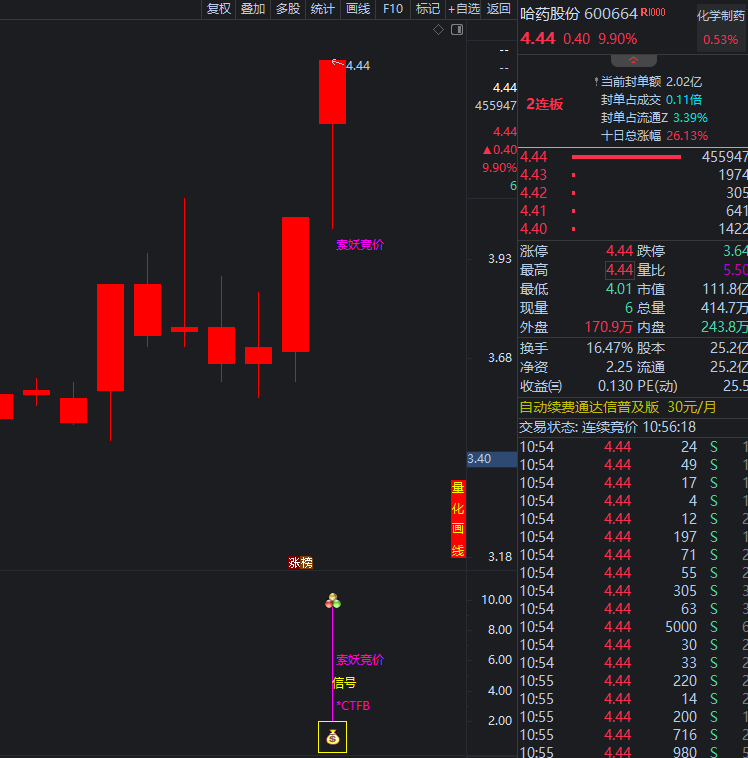Click the 涨榜 tag on chart
The height and width of the screenshot is (758, 748).
coord(300,562)
